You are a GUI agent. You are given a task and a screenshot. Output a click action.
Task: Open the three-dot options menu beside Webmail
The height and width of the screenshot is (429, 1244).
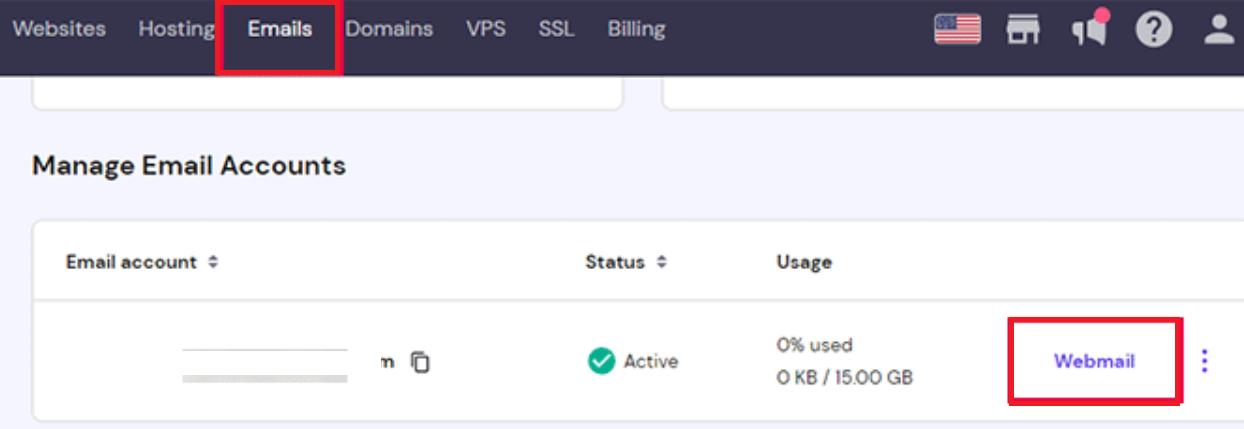point(1205,360)
